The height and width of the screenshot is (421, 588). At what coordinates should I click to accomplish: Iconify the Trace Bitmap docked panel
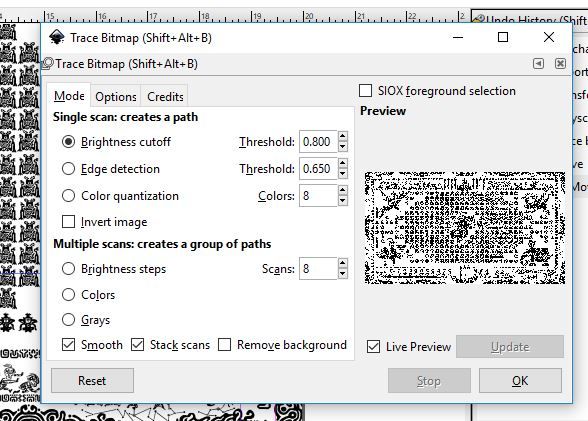pyautogui.click(x=538, y=63)
